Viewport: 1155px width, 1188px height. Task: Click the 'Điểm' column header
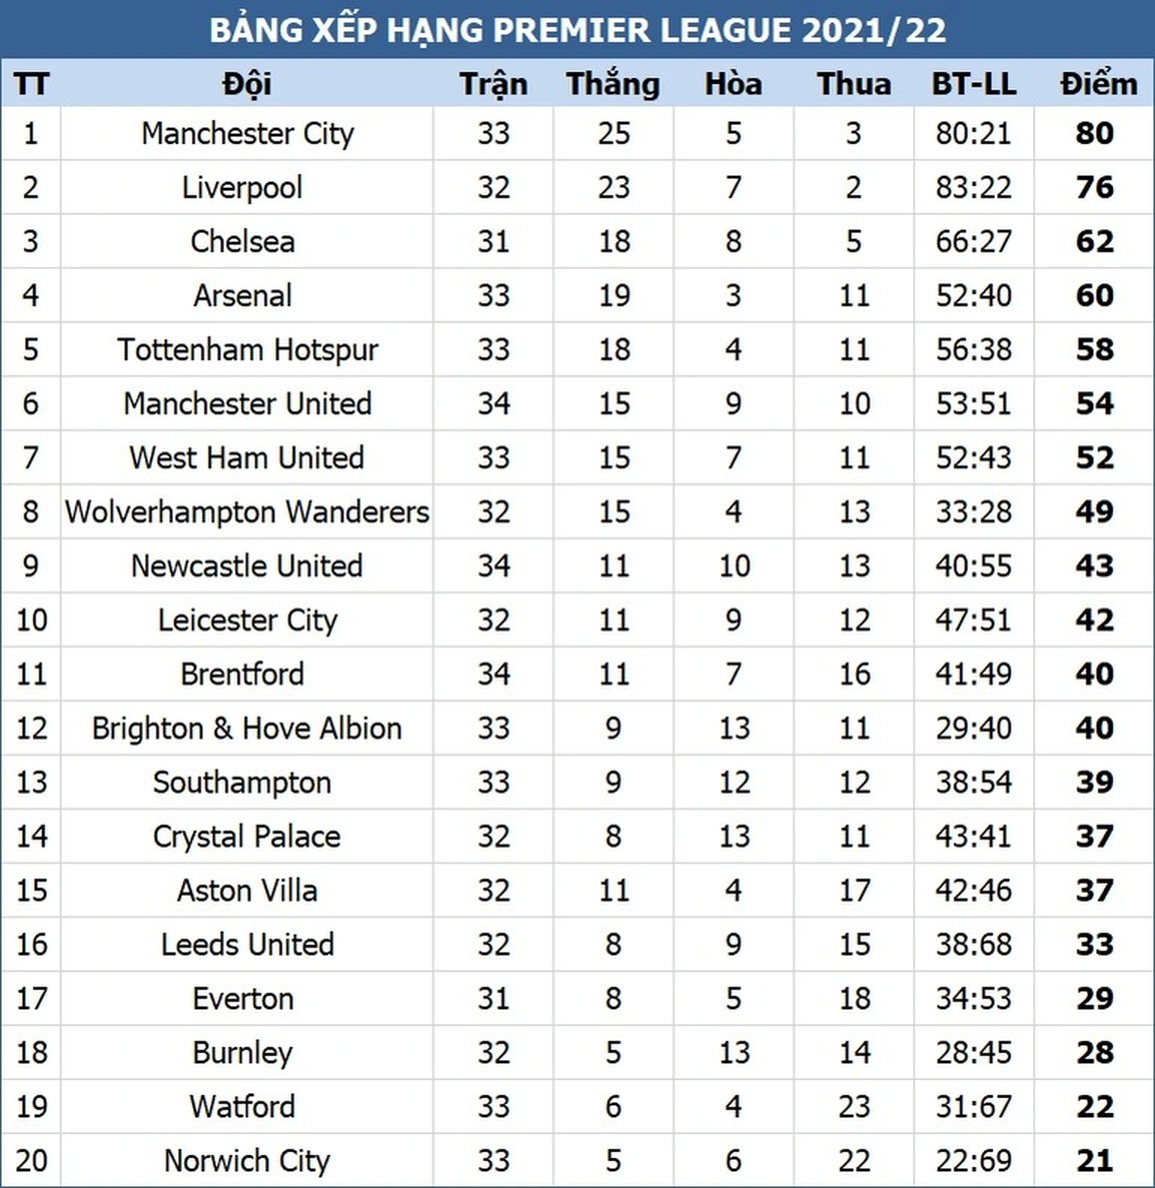1097,83
